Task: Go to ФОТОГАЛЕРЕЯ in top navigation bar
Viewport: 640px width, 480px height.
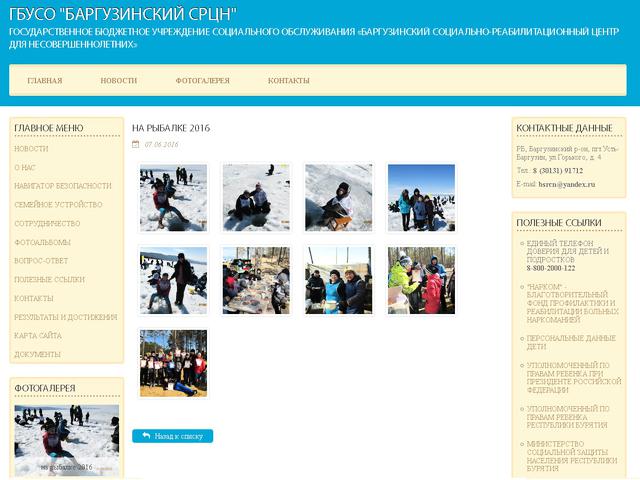Action: [202, 80]
